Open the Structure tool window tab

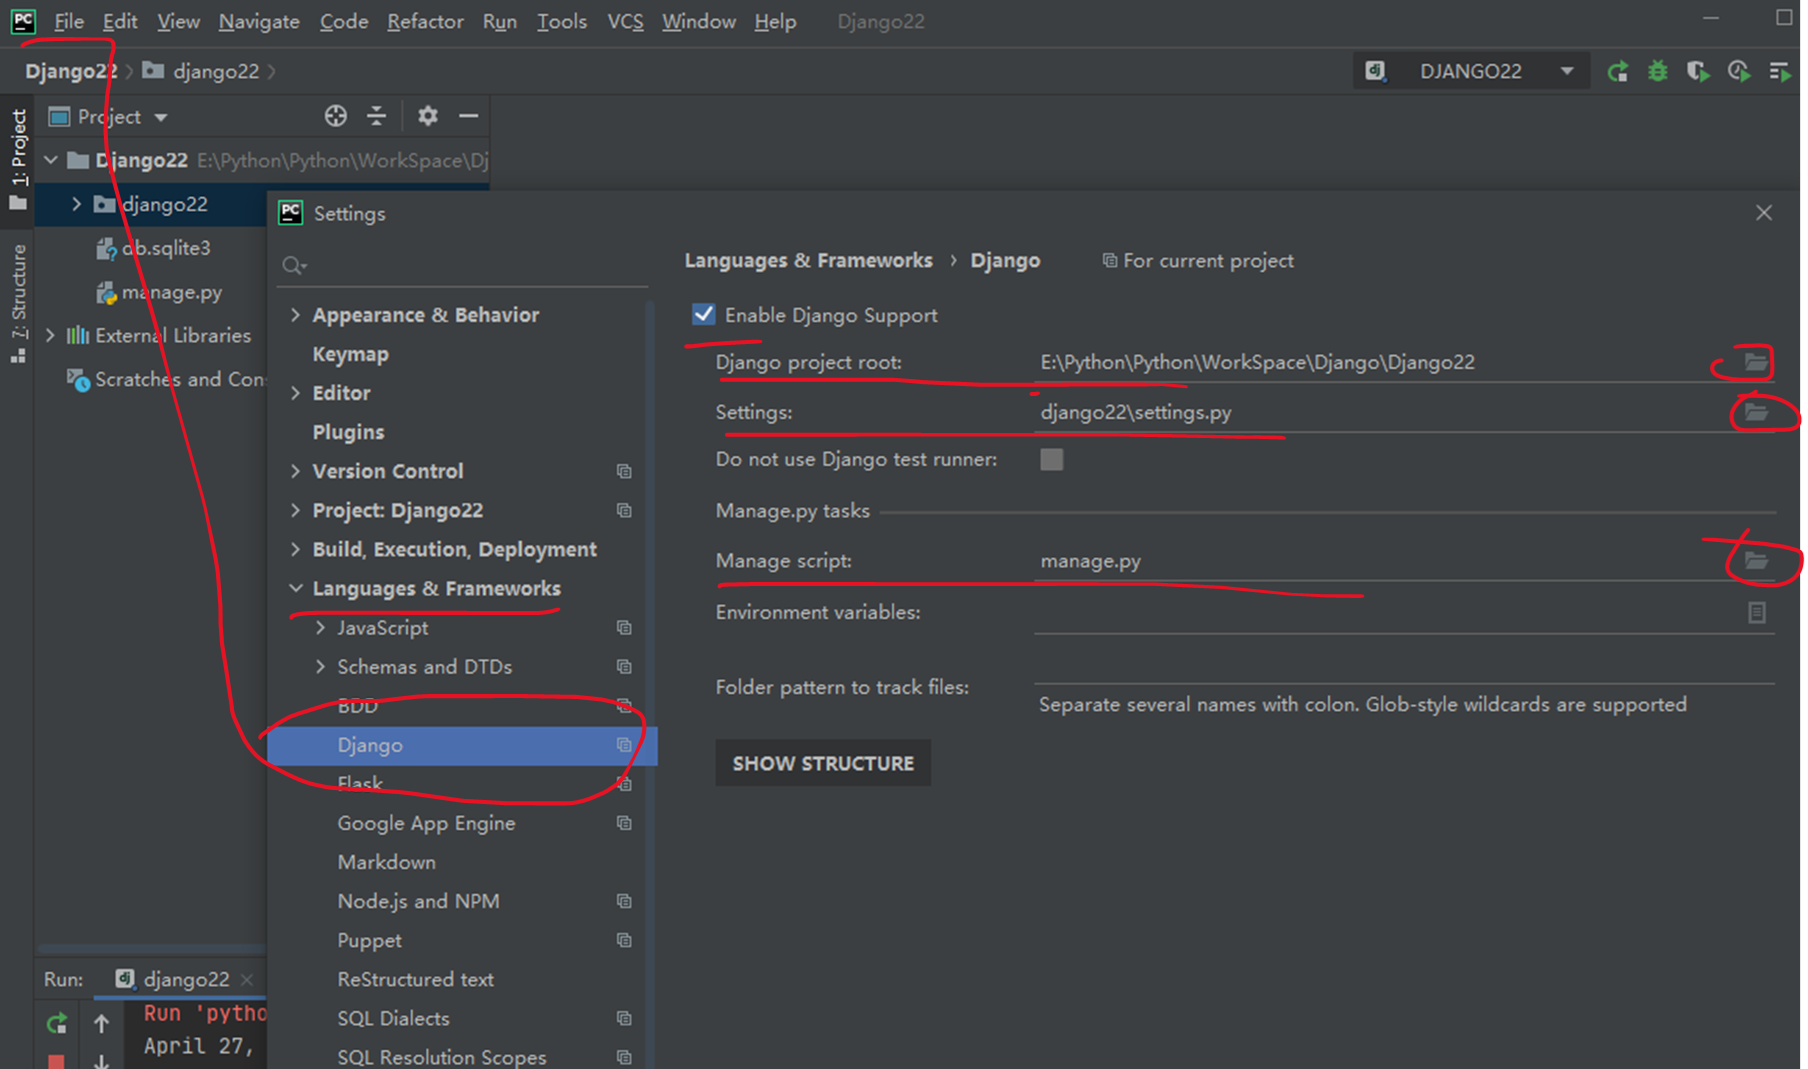pos(18,304)
